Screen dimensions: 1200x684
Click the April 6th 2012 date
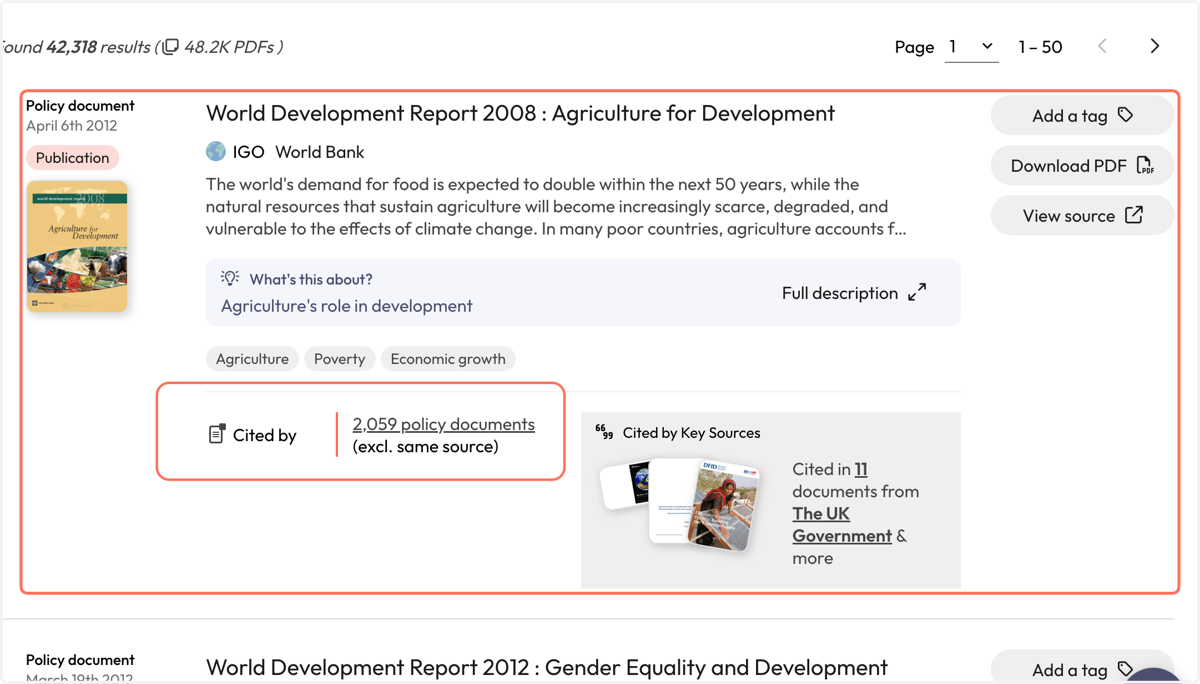click(71, 126)
